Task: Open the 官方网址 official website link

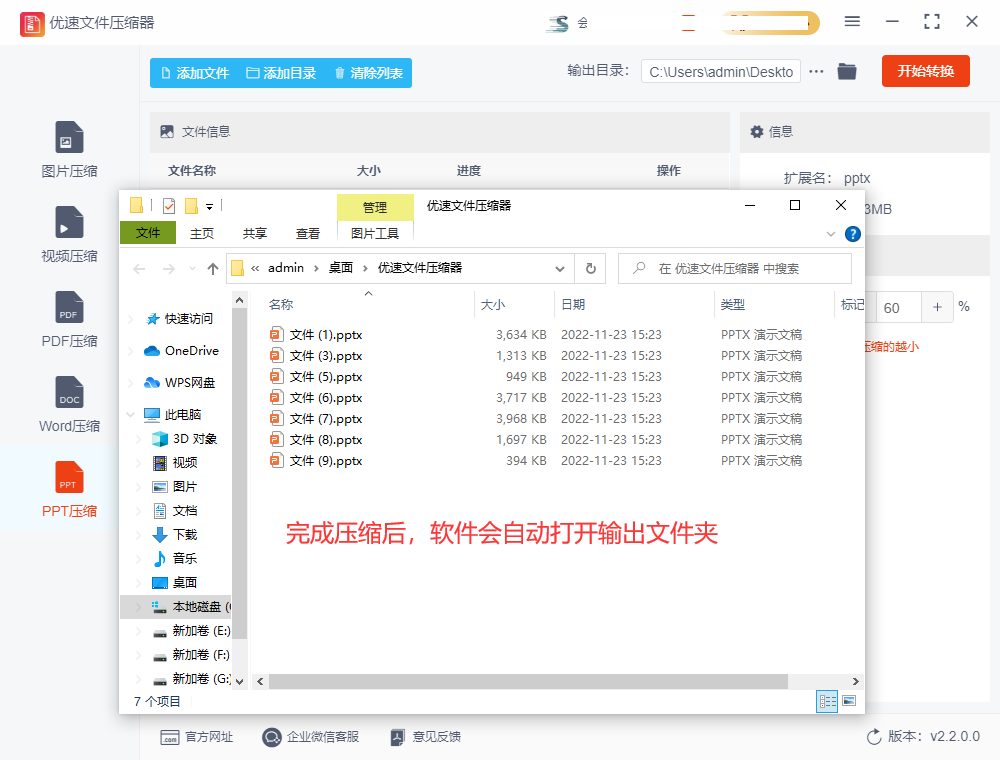Action: [x=196, y=737]
